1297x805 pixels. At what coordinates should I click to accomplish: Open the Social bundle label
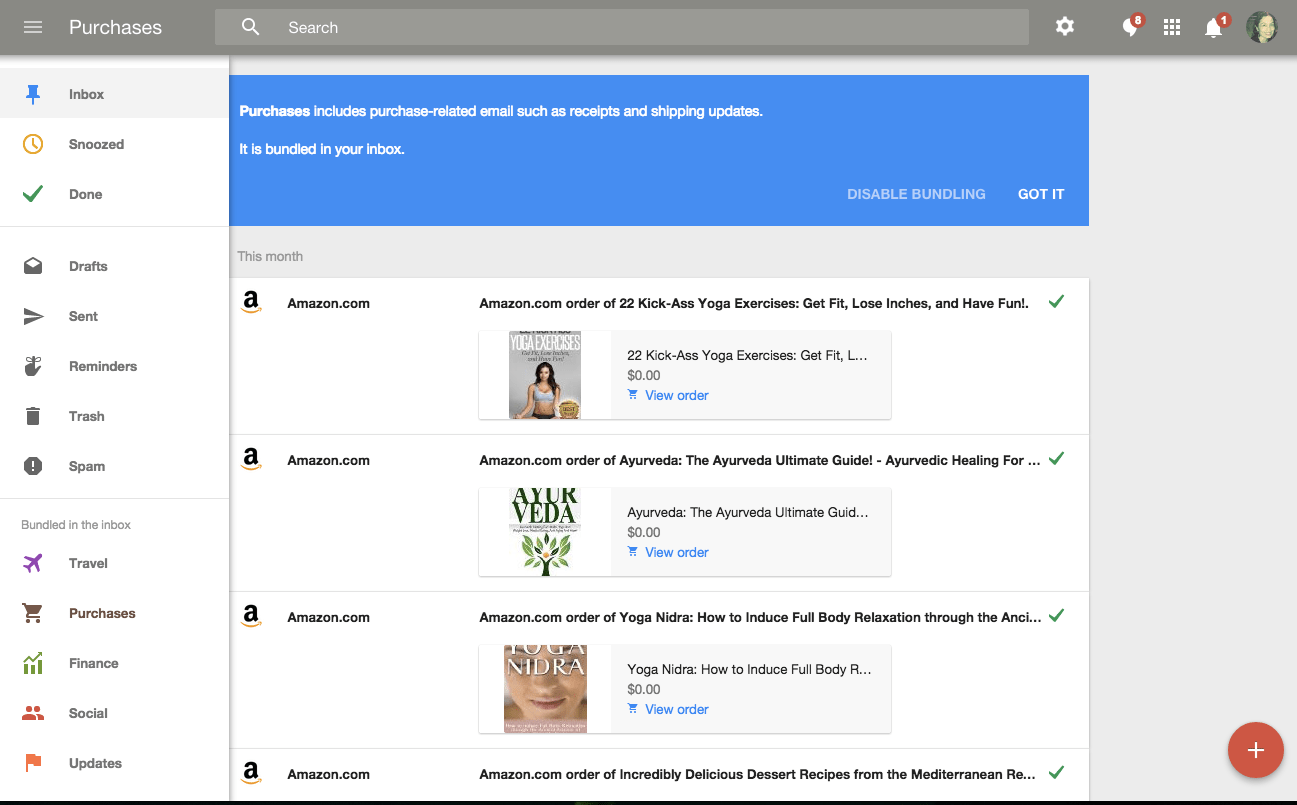click(88, 713)
